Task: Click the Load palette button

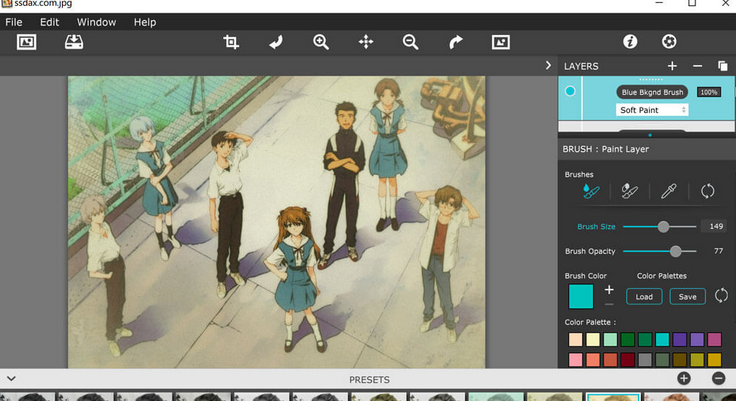Action: (x=644, y=297)
